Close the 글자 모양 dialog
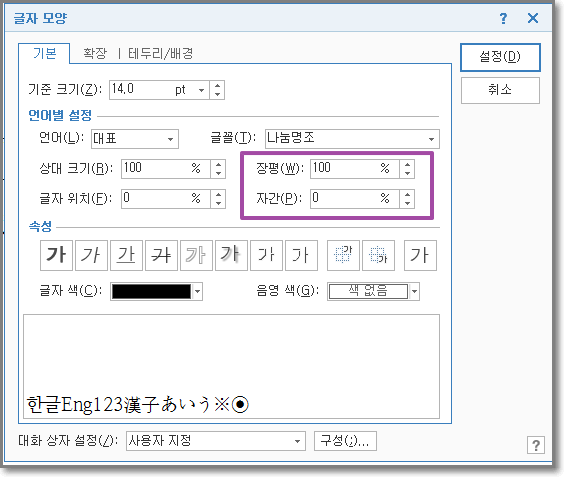The image size is (564, 477). (533, 18)
